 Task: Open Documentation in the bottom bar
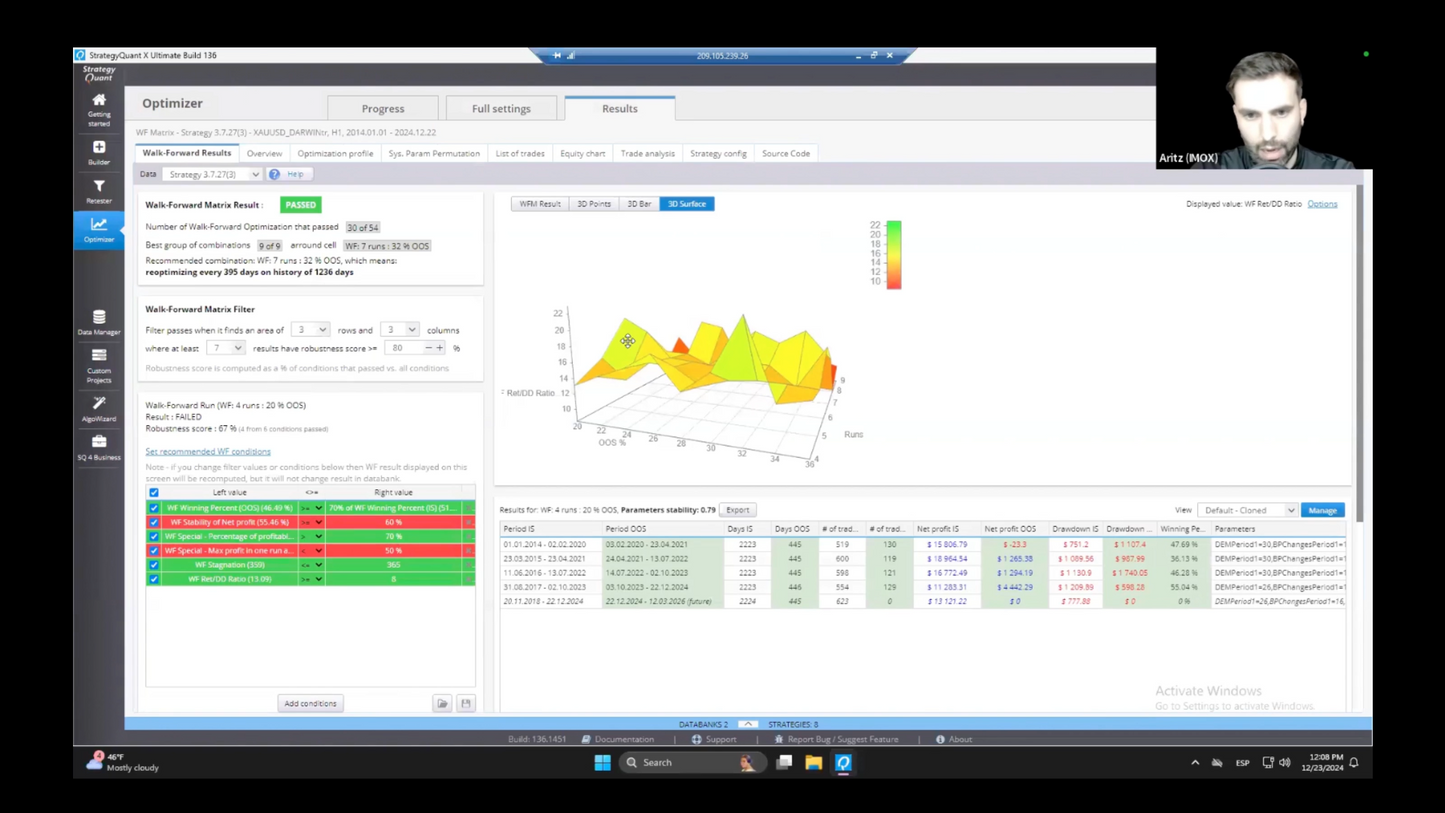tap(617, 739)
